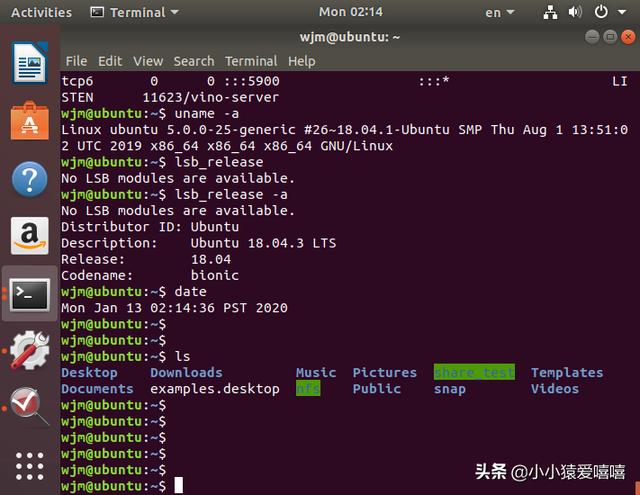The width and height of the screenshot is (640, 495).
Task: Open the Help menu
Action: 302,61
